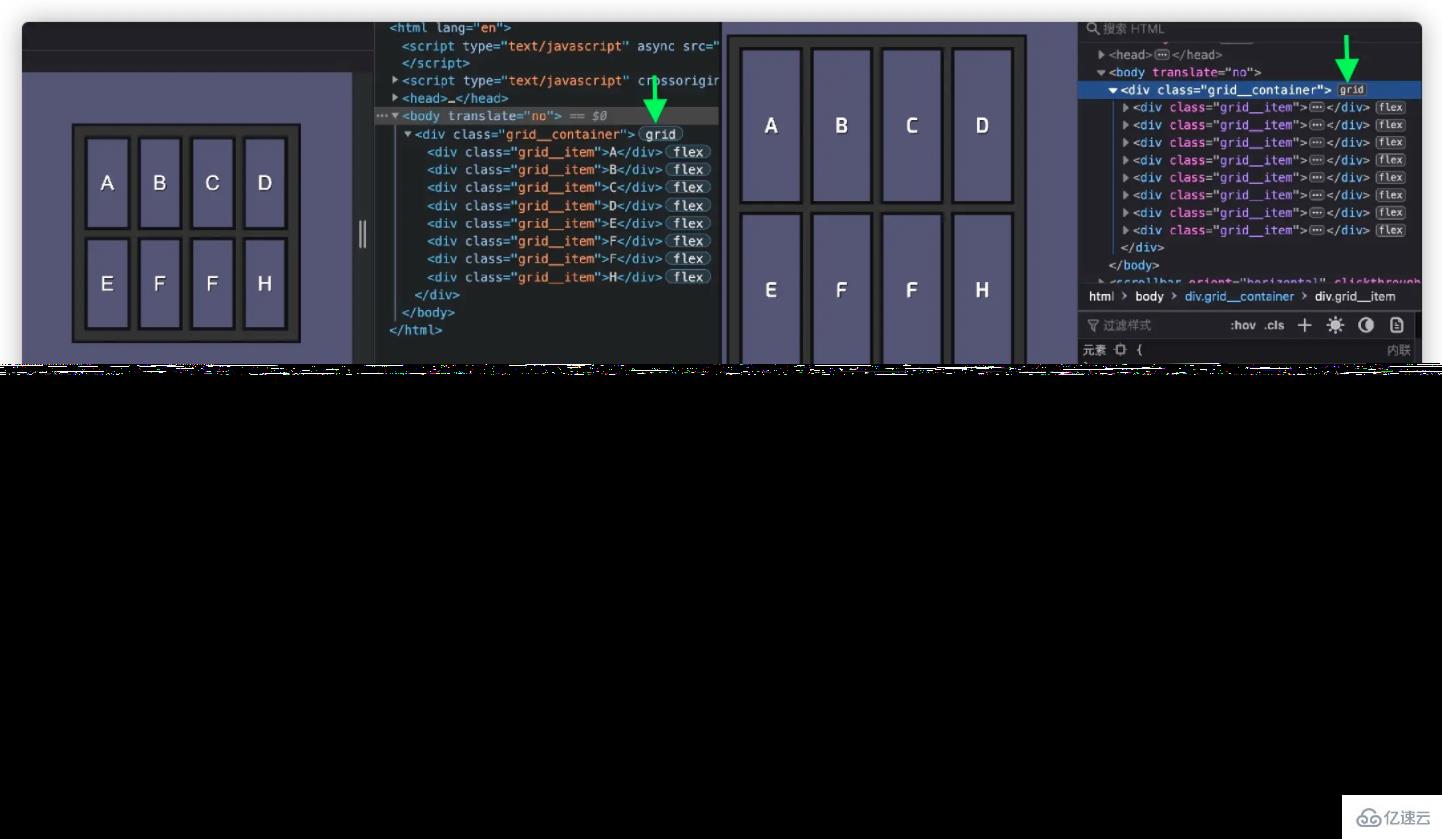This screenshot has width=1442, height=839.
Task: Collapse the body translate node in the Firefox inspector
Action: point(1102,72)
